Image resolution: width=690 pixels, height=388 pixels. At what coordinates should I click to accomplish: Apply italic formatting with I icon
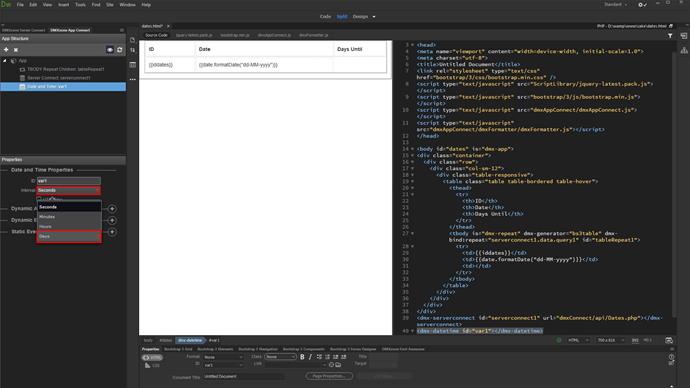[310, 357]
